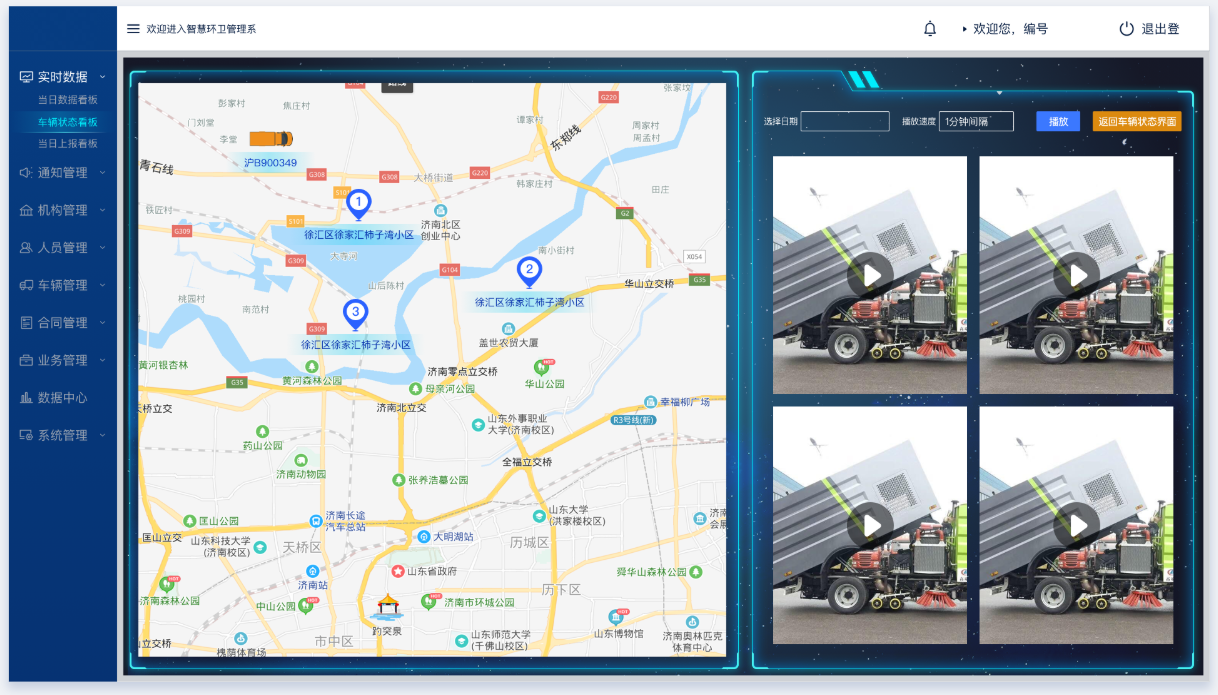Open the 播放速度 interval selector
The image size is (1218, 695).
click(x=975, y=121)
